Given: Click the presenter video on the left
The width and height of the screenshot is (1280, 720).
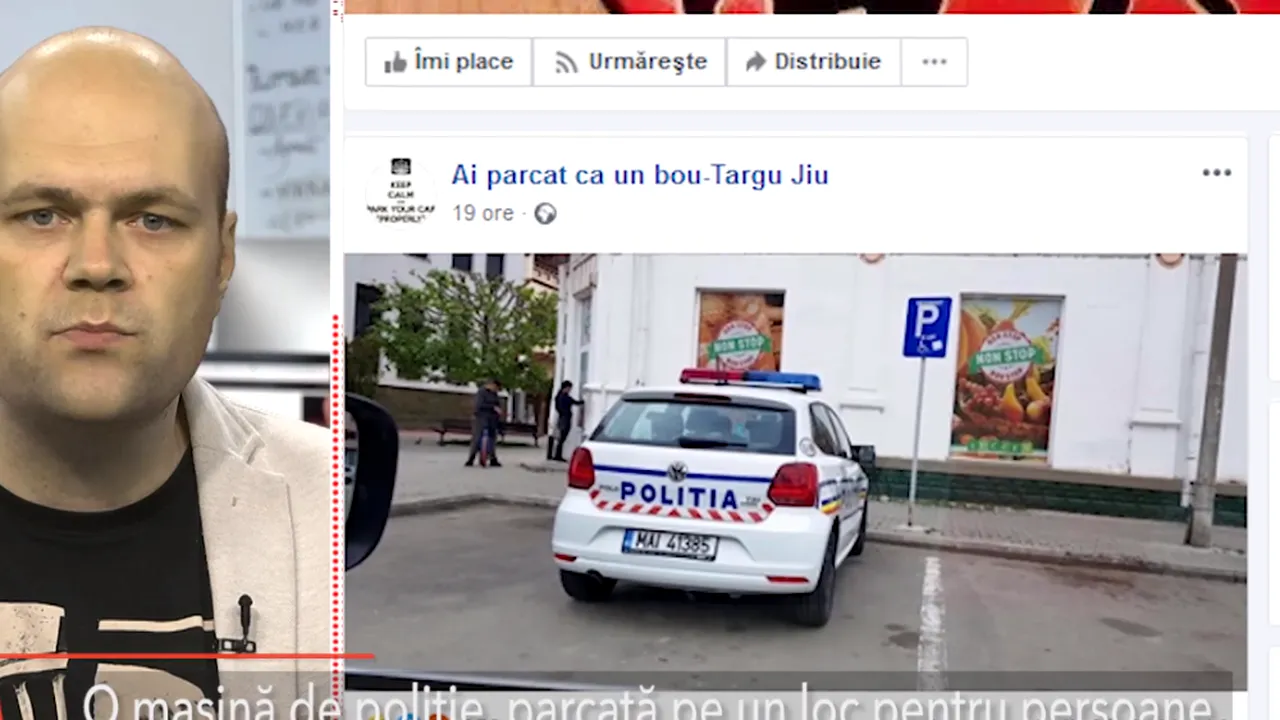Looking at the screenshot, I should pos(160,350).
